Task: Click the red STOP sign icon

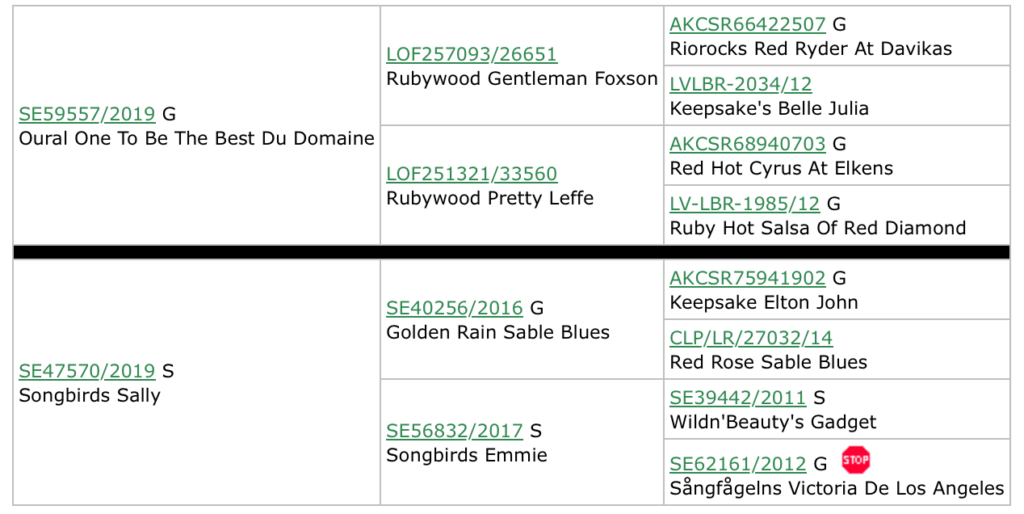Action: 856,460
